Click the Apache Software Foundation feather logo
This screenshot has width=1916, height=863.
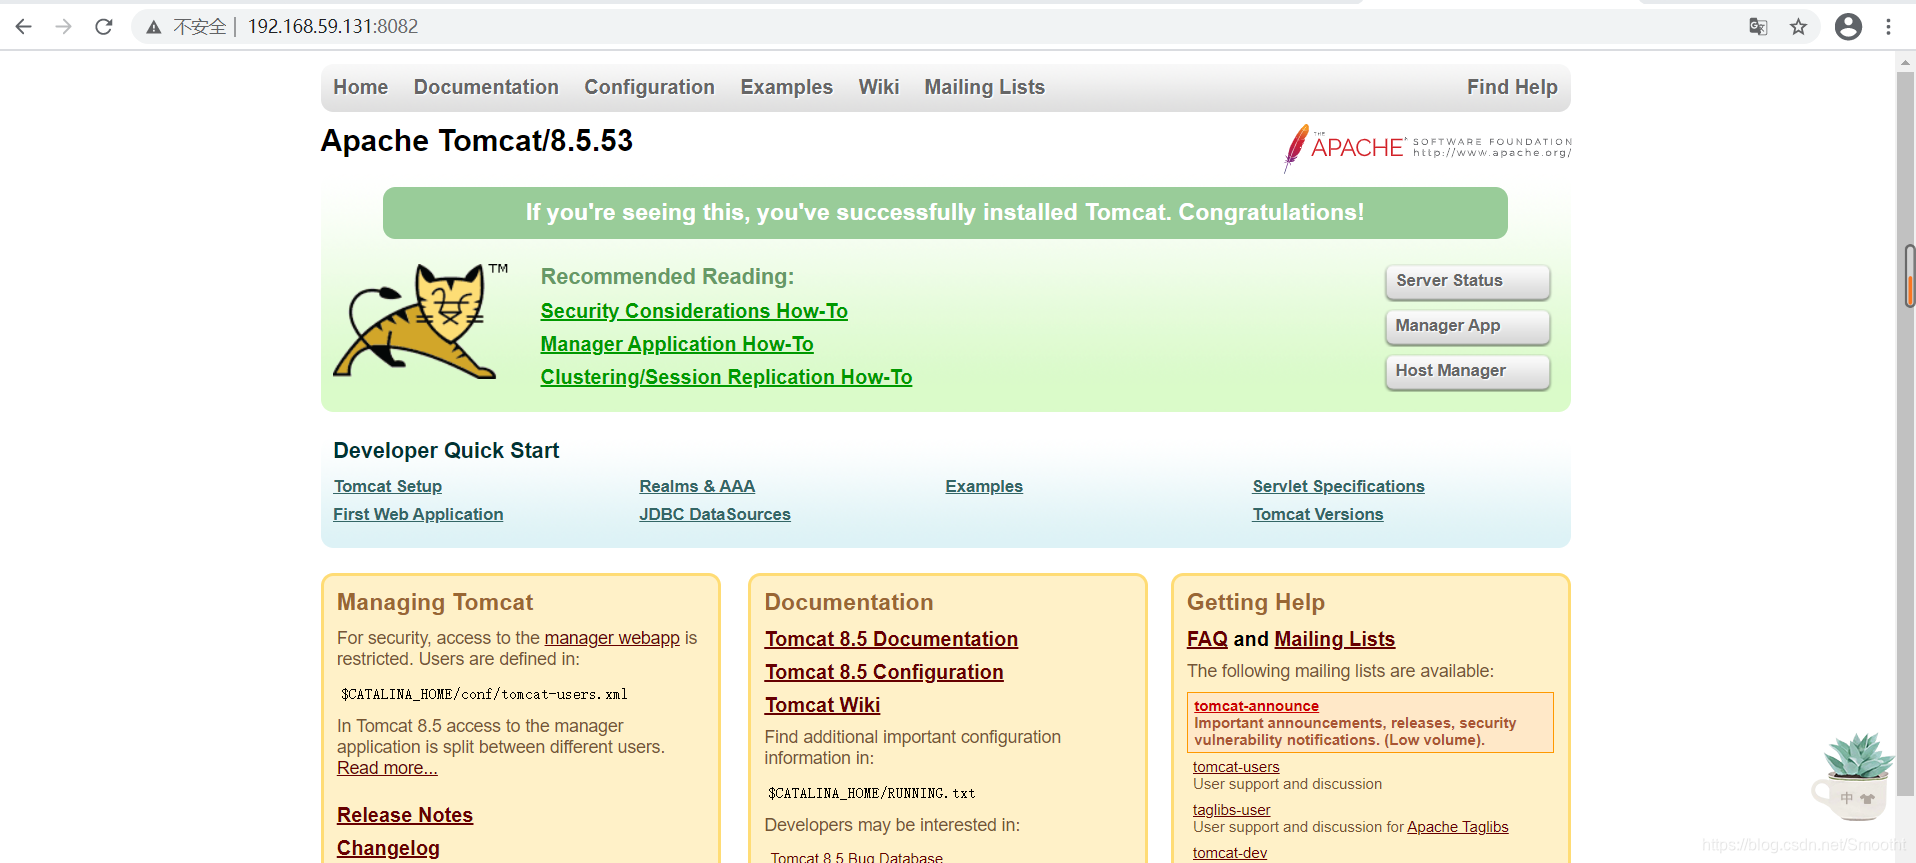point(1427,148)
